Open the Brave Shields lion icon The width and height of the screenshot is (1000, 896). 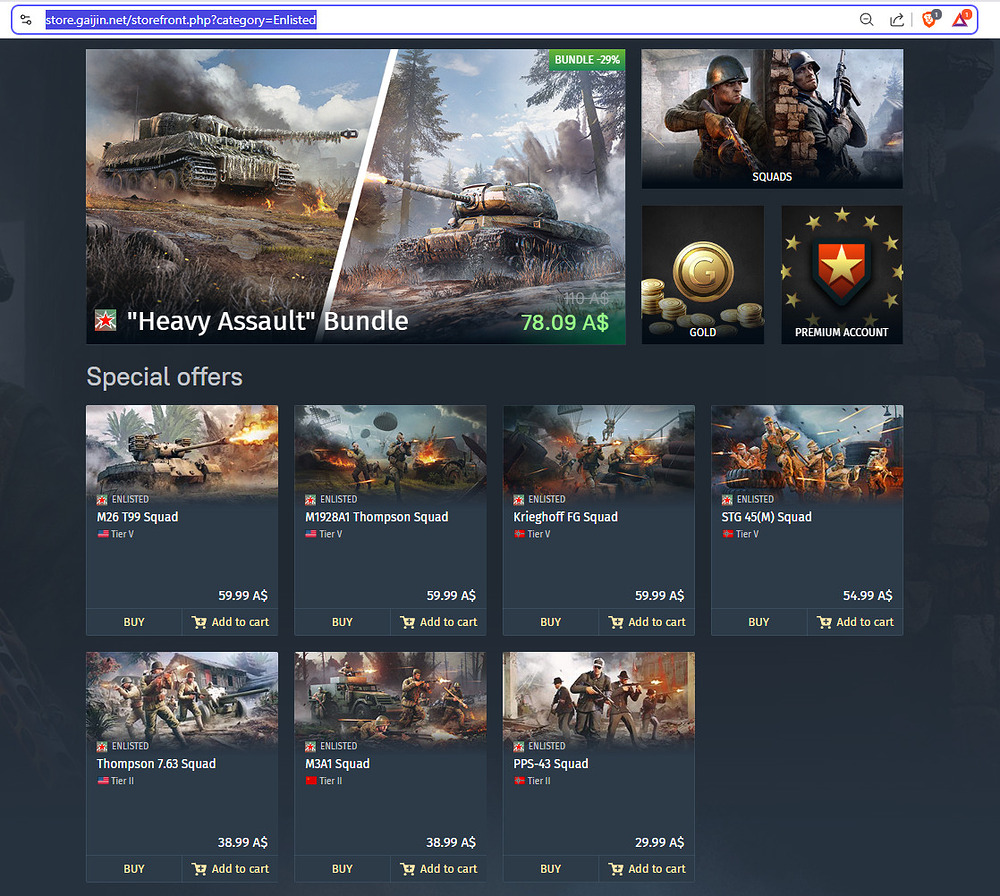pyautogui.click(x=930, y=20)
